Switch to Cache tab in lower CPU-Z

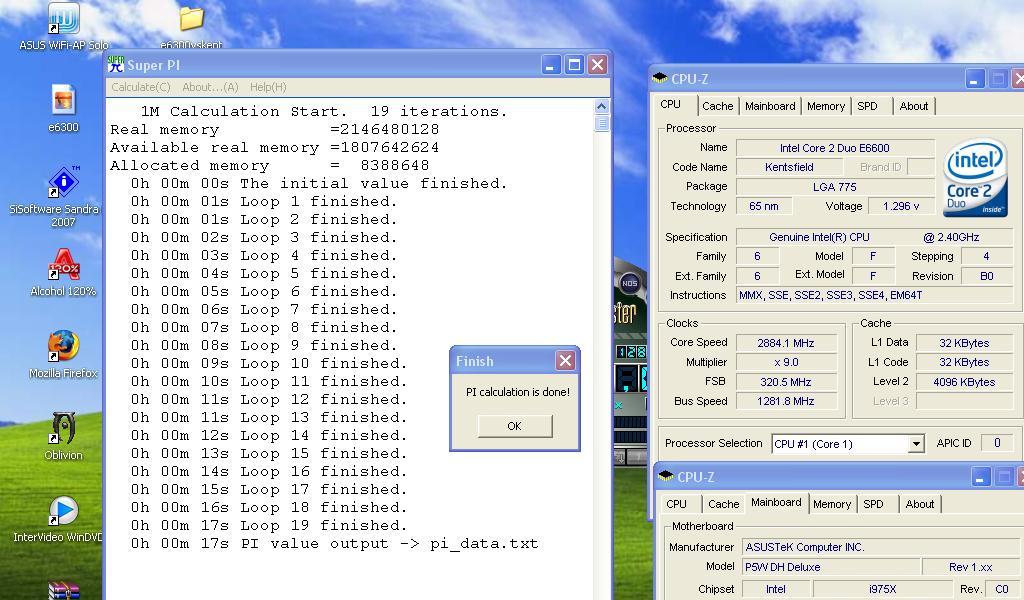coord(724,504)
